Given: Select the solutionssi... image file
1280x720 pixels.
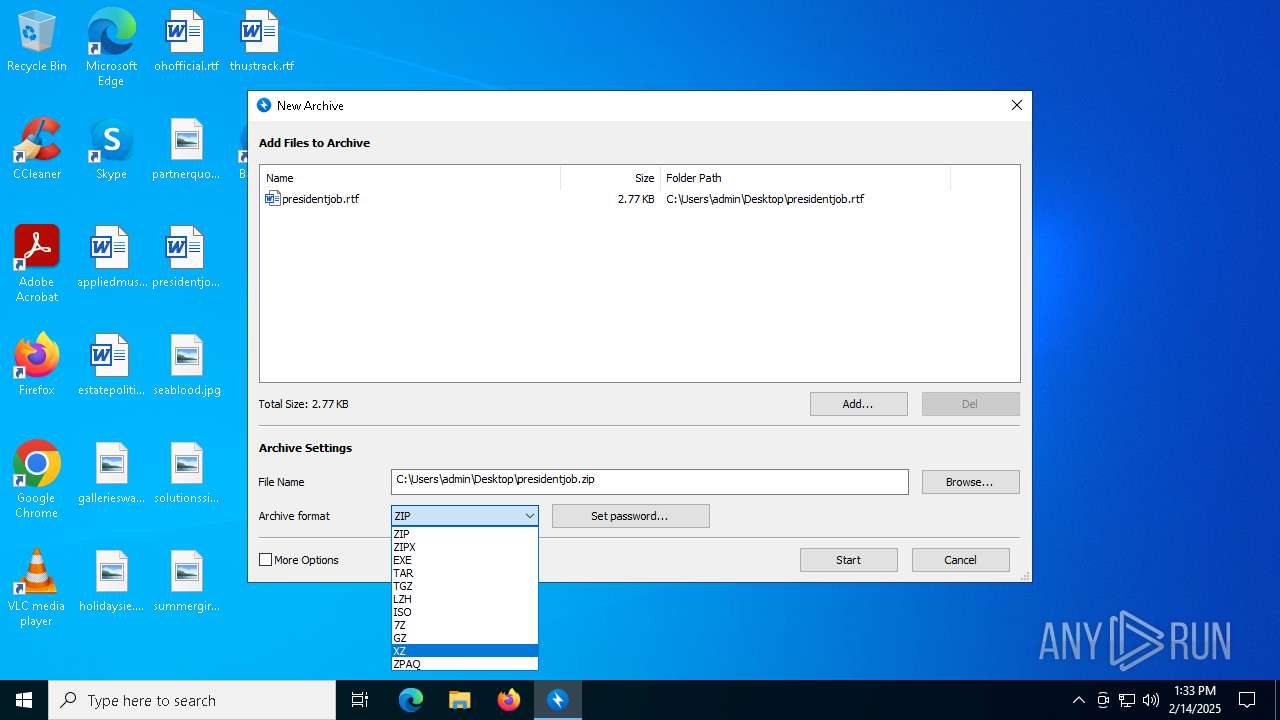Looking at the screenshot, I should pyautogui.click(x=186, y=474).
